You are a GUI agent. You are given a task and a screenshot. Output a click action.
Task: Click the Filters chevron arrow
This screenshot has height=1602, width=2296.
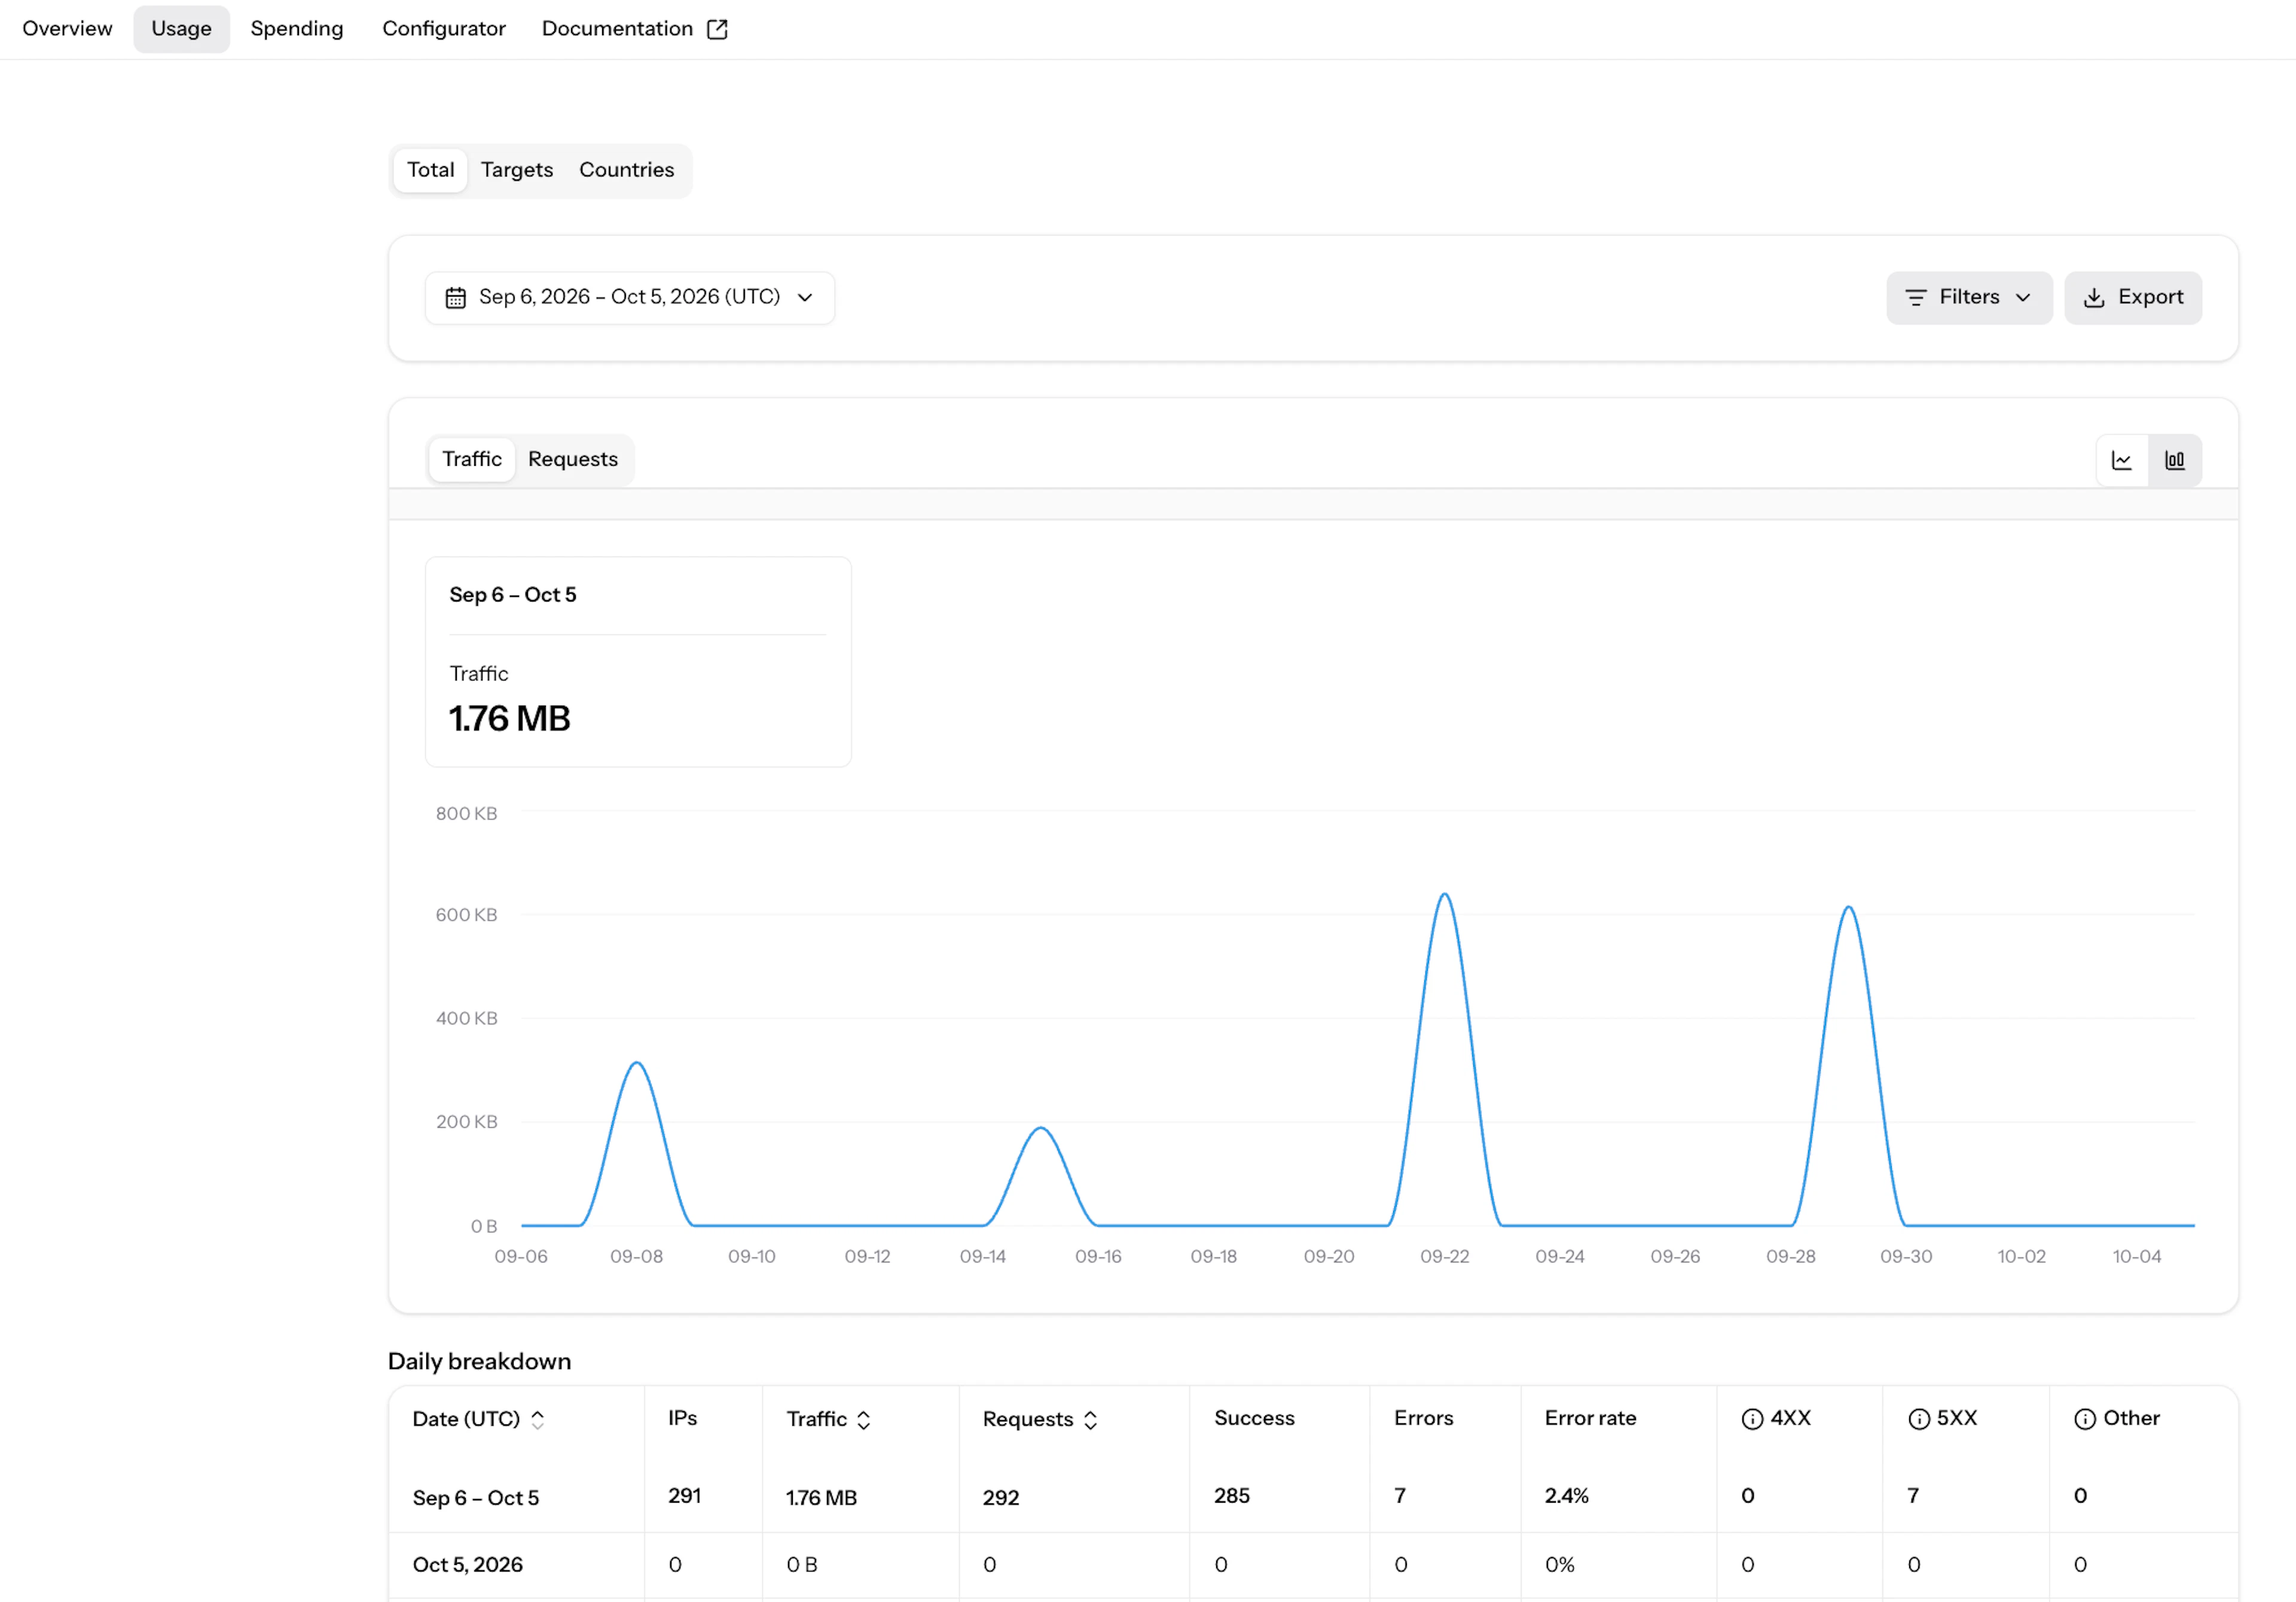point(2023,298)
